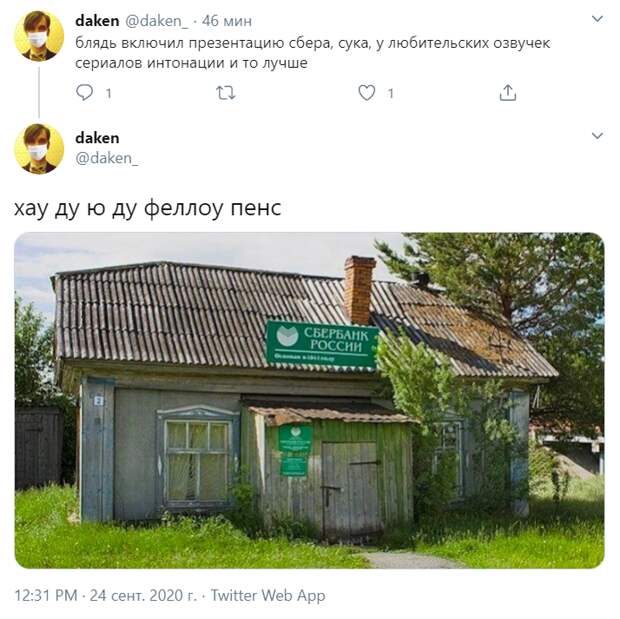Open the 46 мин timestamp link
This screenshot has width=620, height=619.
227,21
